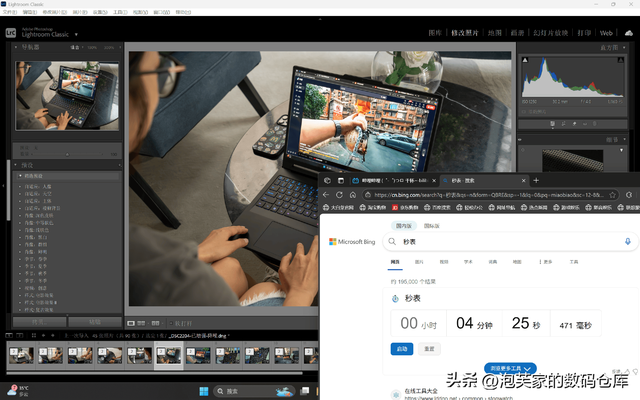
Task: Switch Bing to 国内版
Action: coord(404,226)
